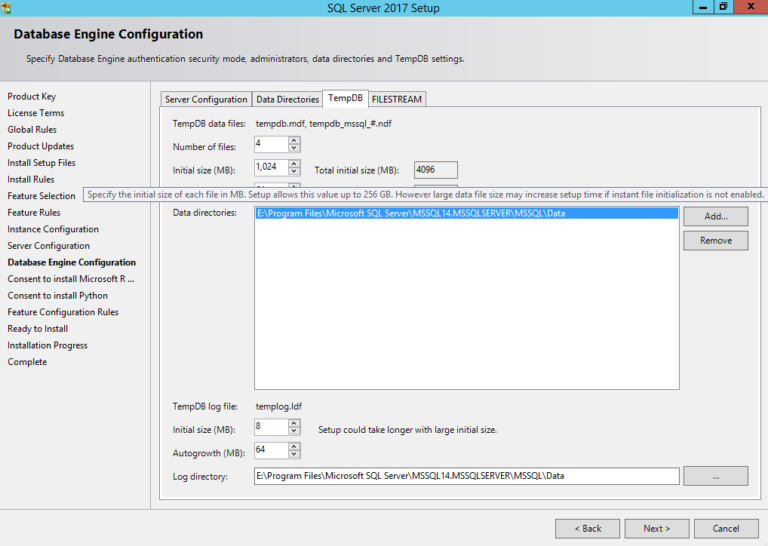Click the log Autogrowth field showing 64
This screenshot has width=768, height=546.
271,451
